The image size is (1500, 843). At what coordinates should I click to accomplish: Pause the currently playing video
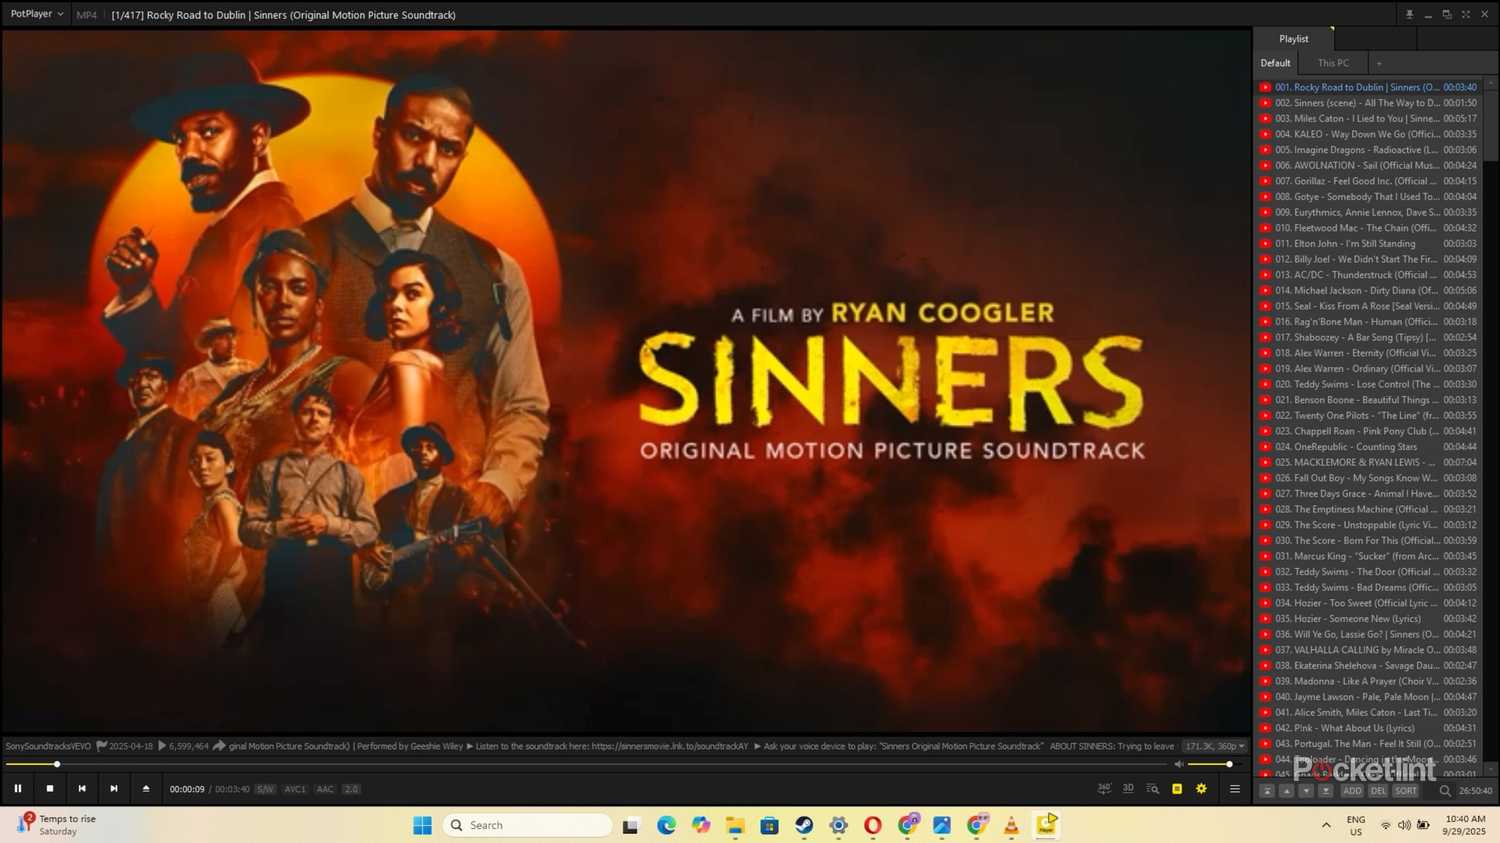click(18, 789)
